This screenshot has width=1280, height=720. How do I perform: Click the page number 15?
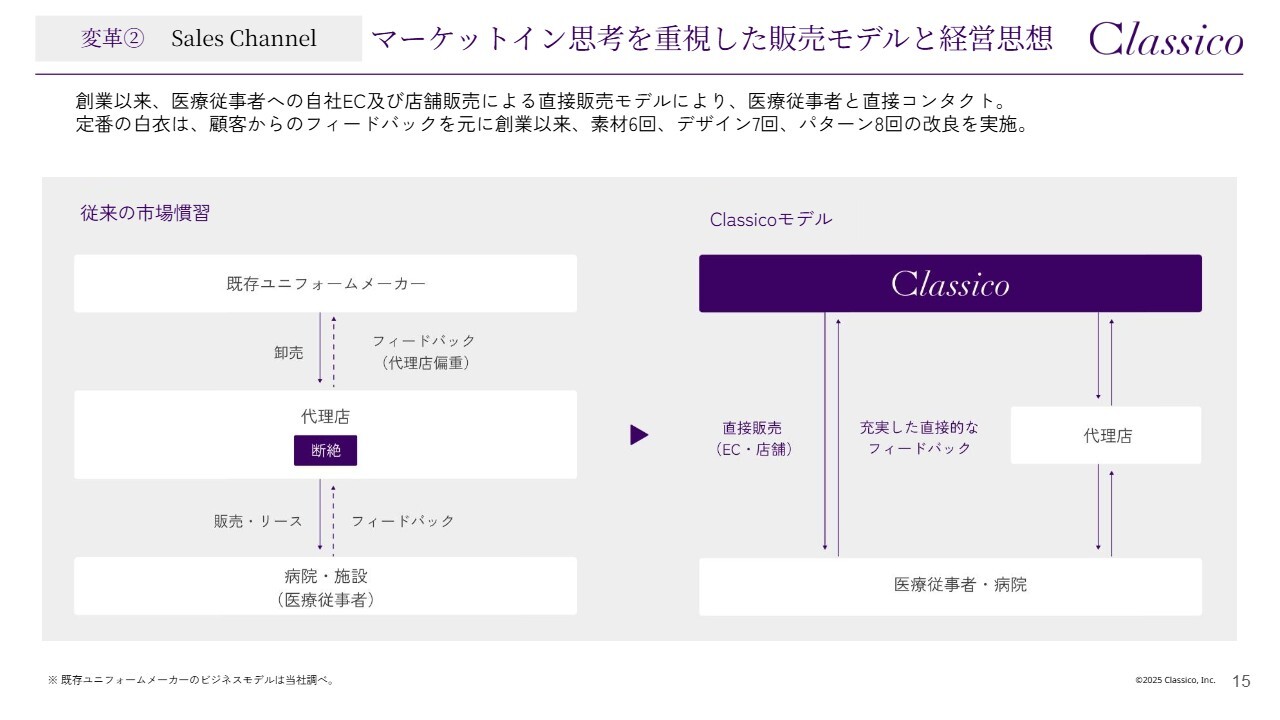point(1241,681)
